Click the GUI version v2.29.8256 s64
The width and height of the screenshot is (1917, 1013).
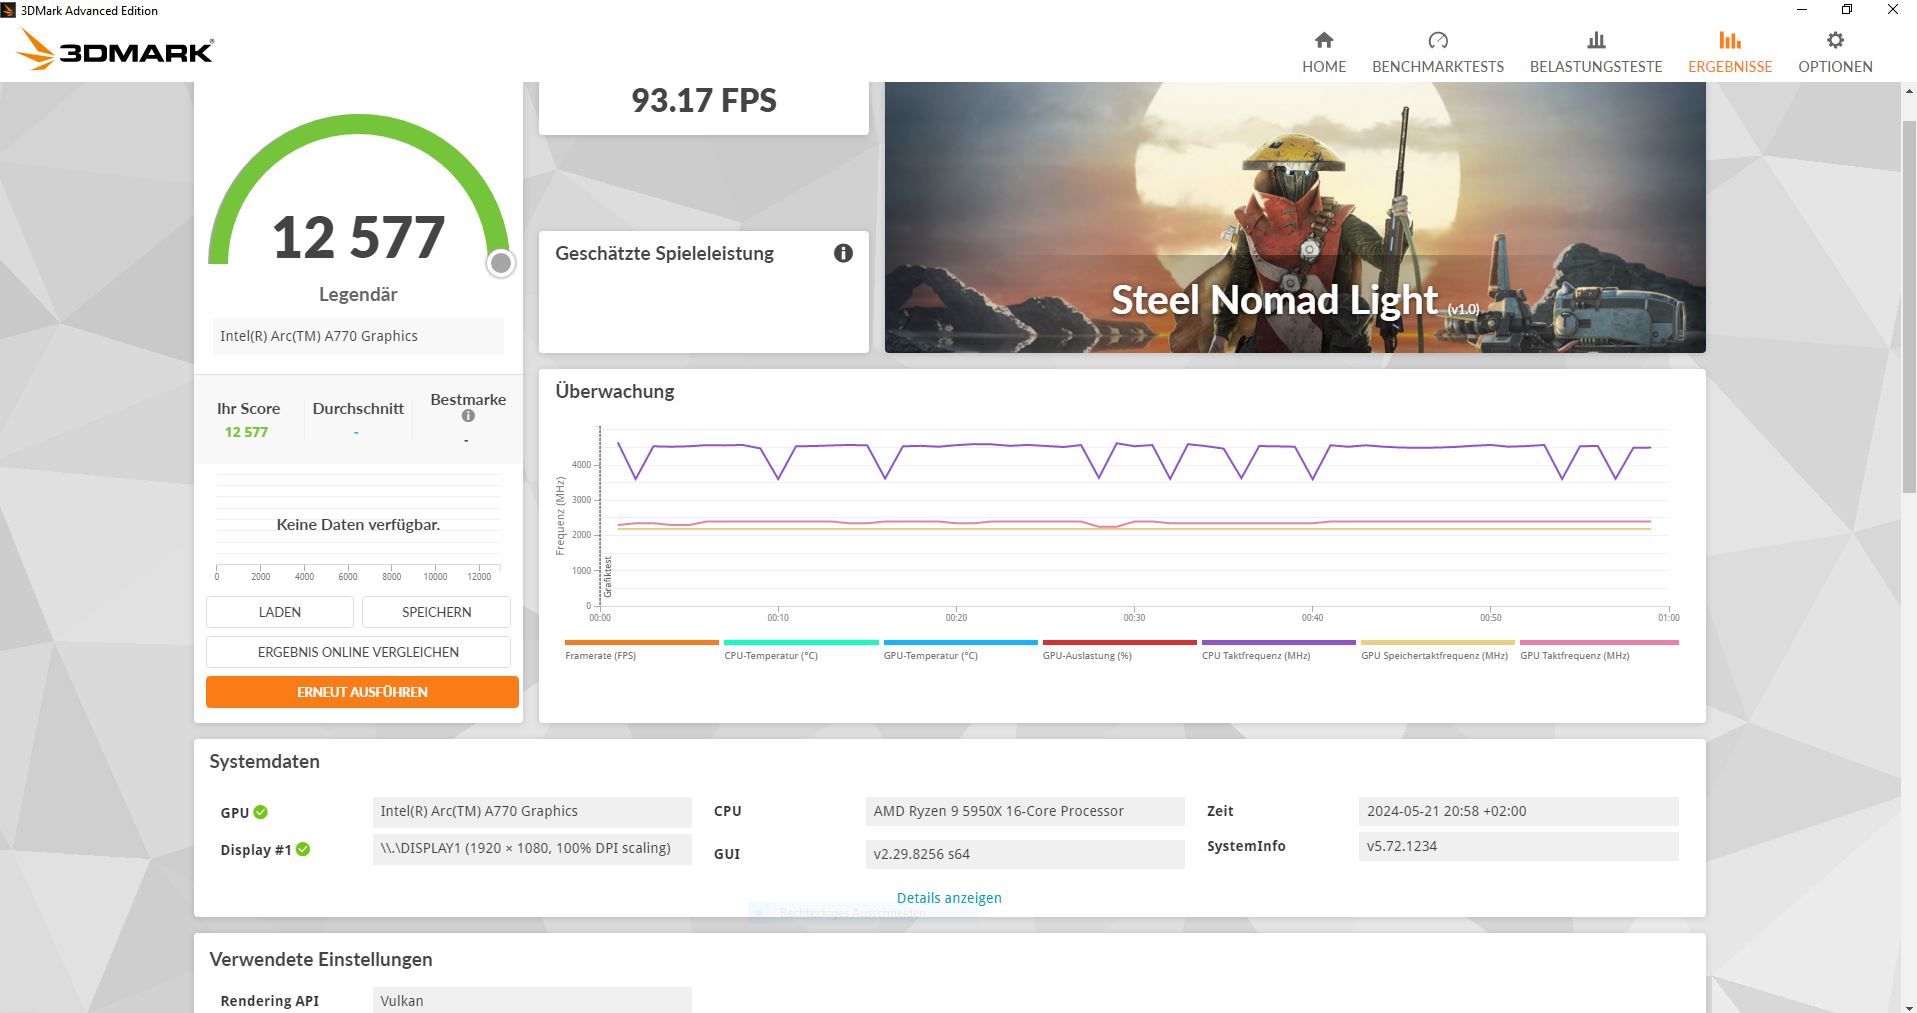point(1025,854)
